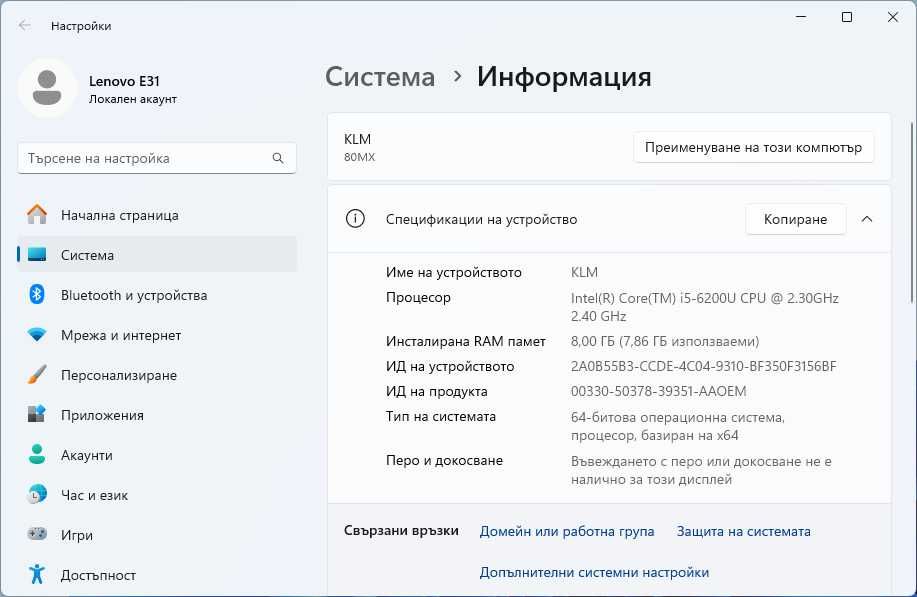917x597 pixels.
Task: Click RAM value 8,00 ГБ
Action: pyautogui.click(x=665, y=341)
